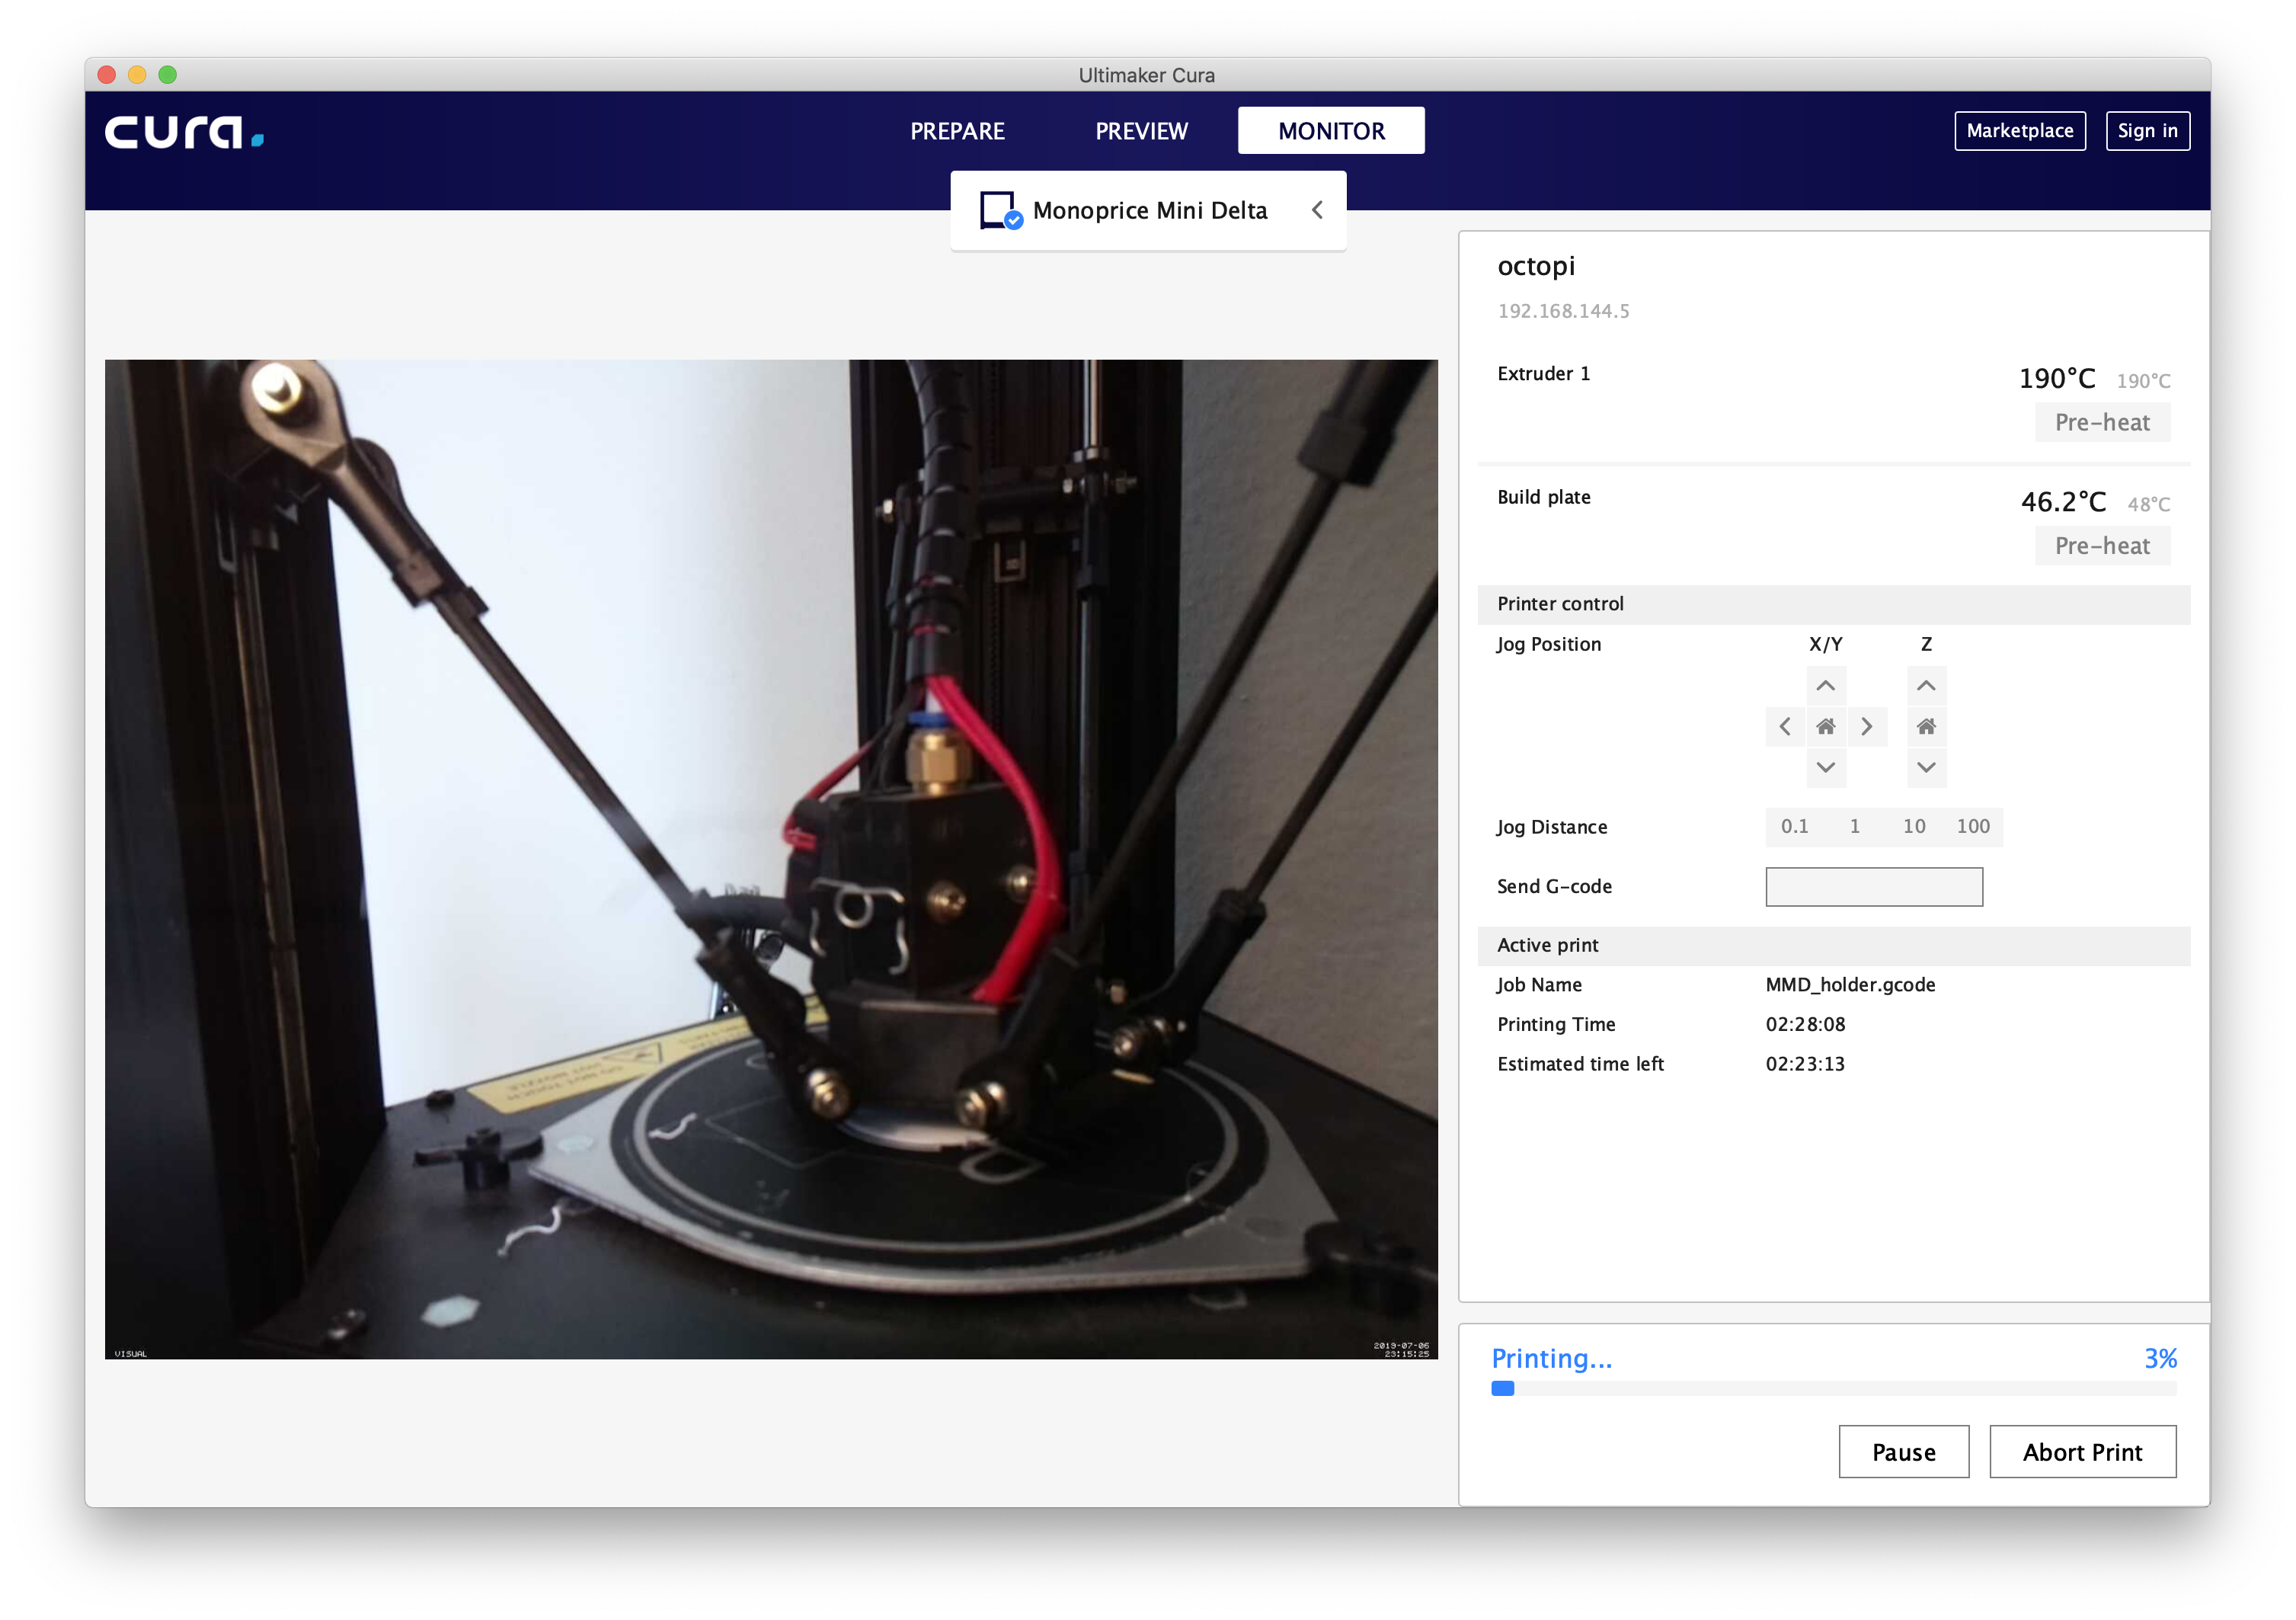Minimize the window using the yellow button
2296x1620 pixels.
[138, 75]
